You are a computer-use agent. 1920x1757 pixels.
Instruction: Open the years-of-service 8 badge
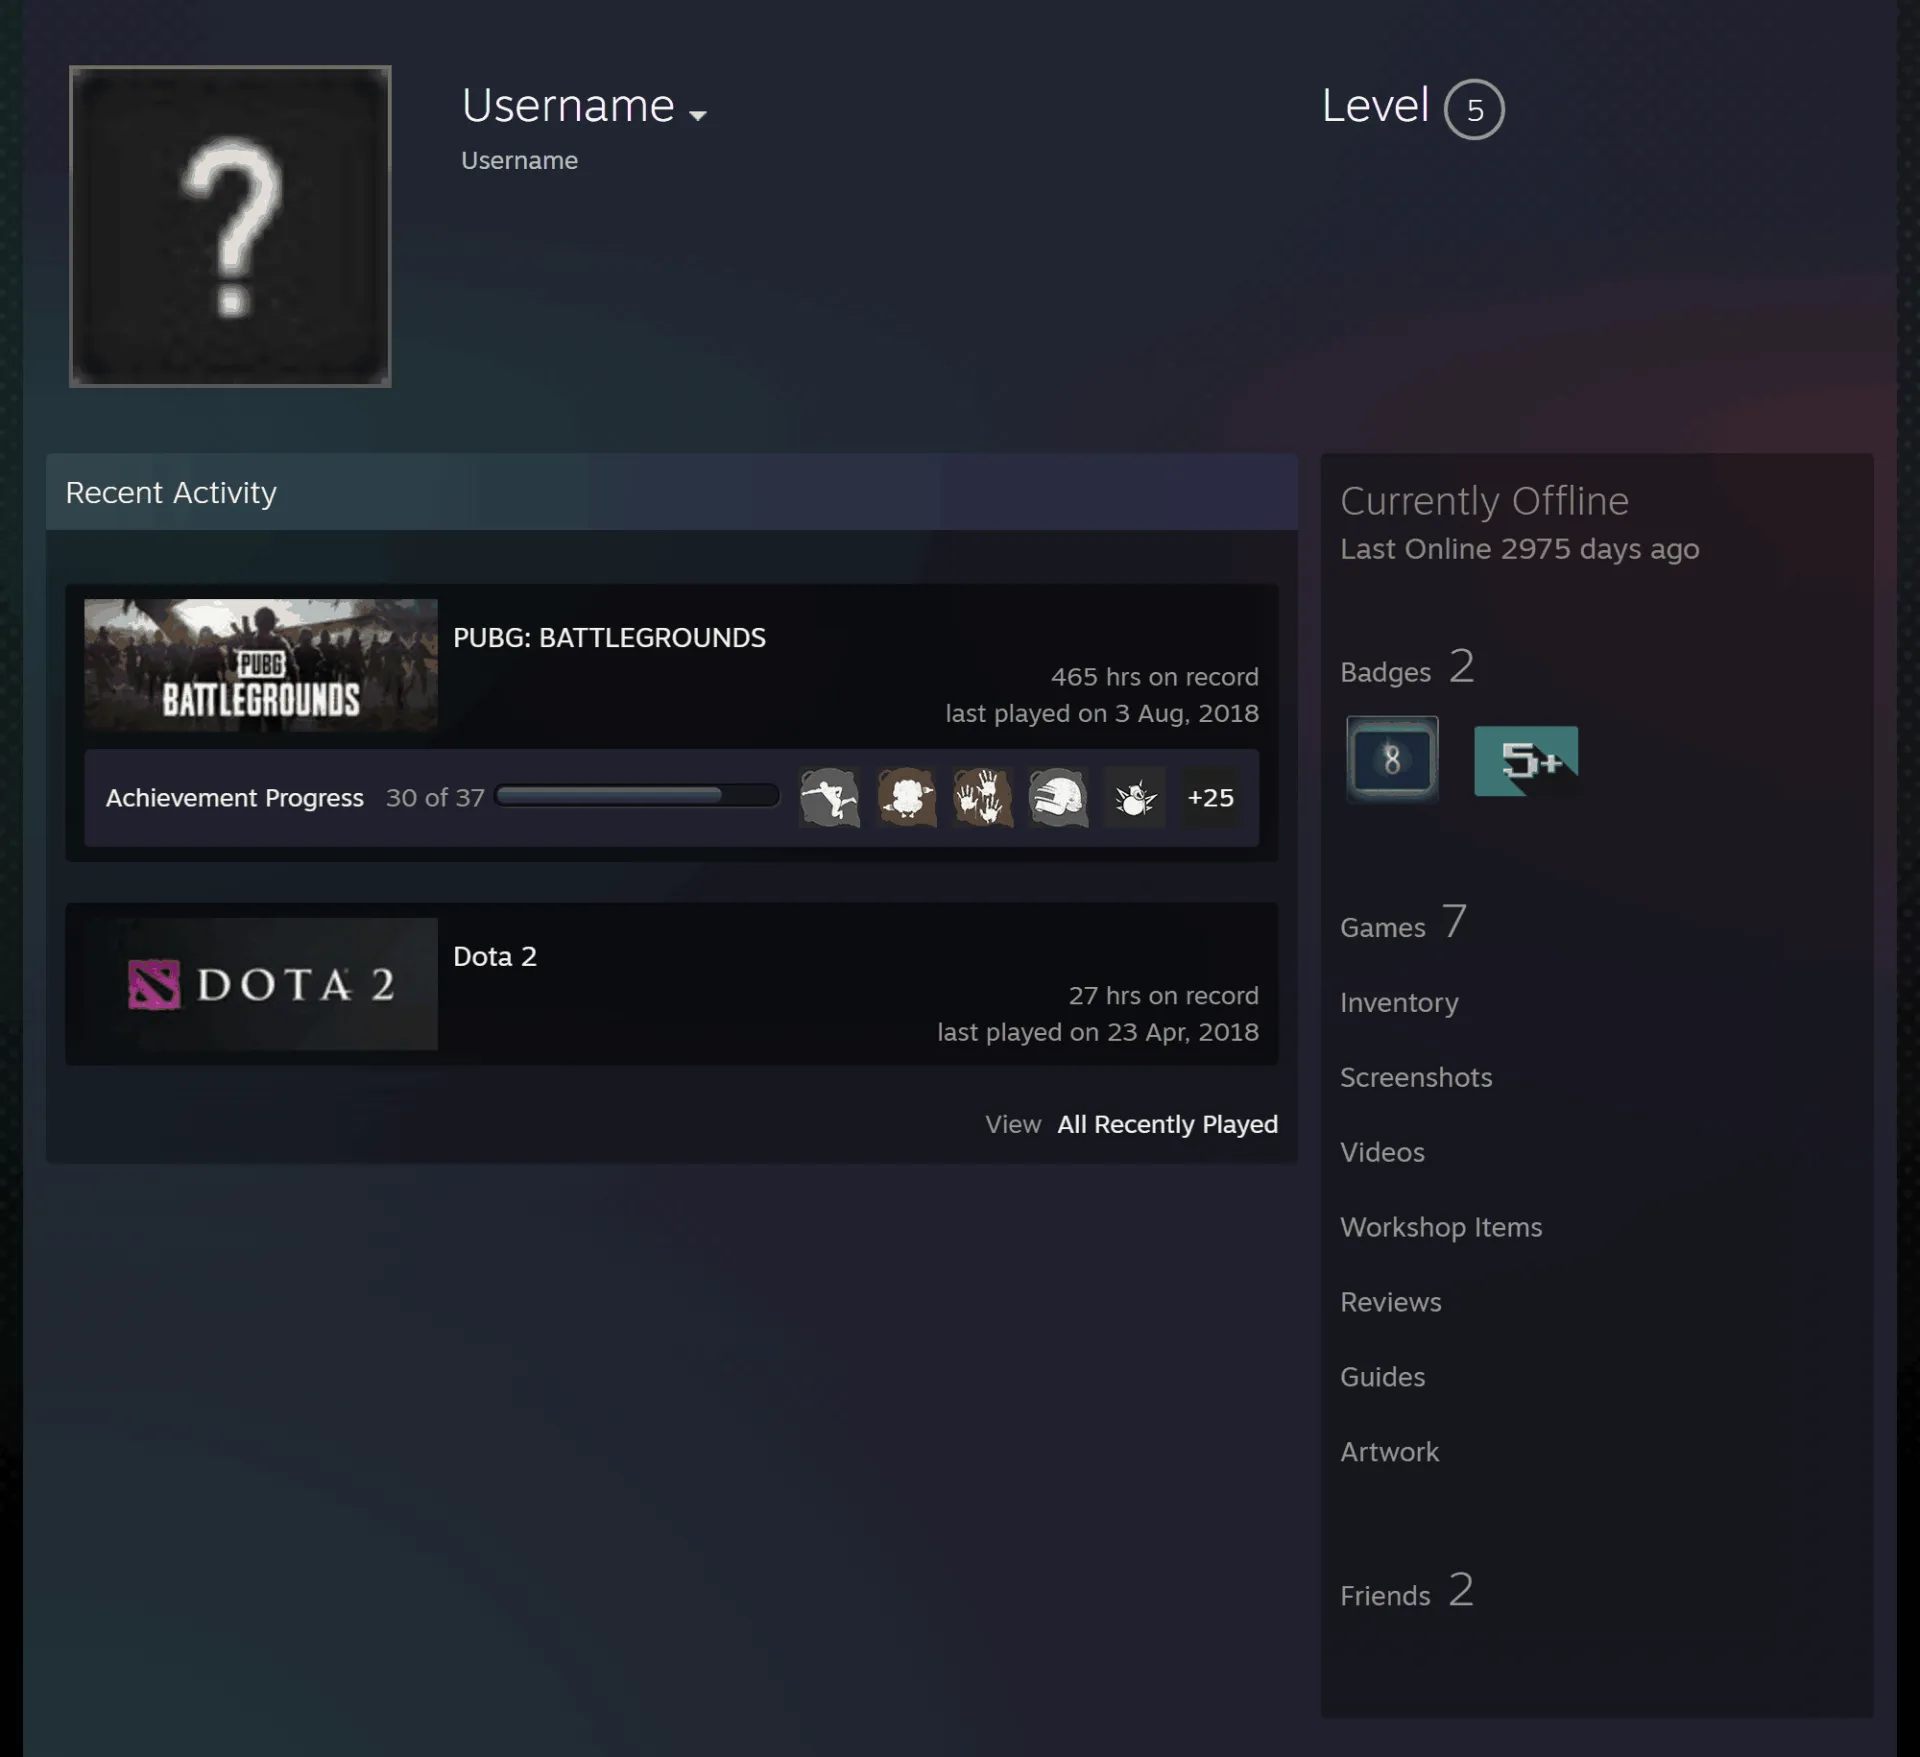pos(1392,759)
